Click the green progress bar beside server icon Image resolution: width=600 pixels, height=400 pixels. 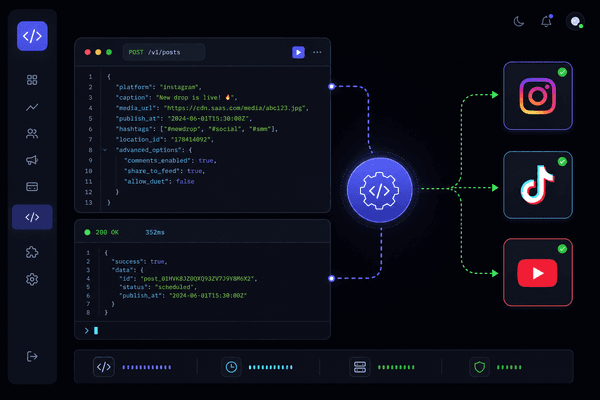(x=396, y=367)
